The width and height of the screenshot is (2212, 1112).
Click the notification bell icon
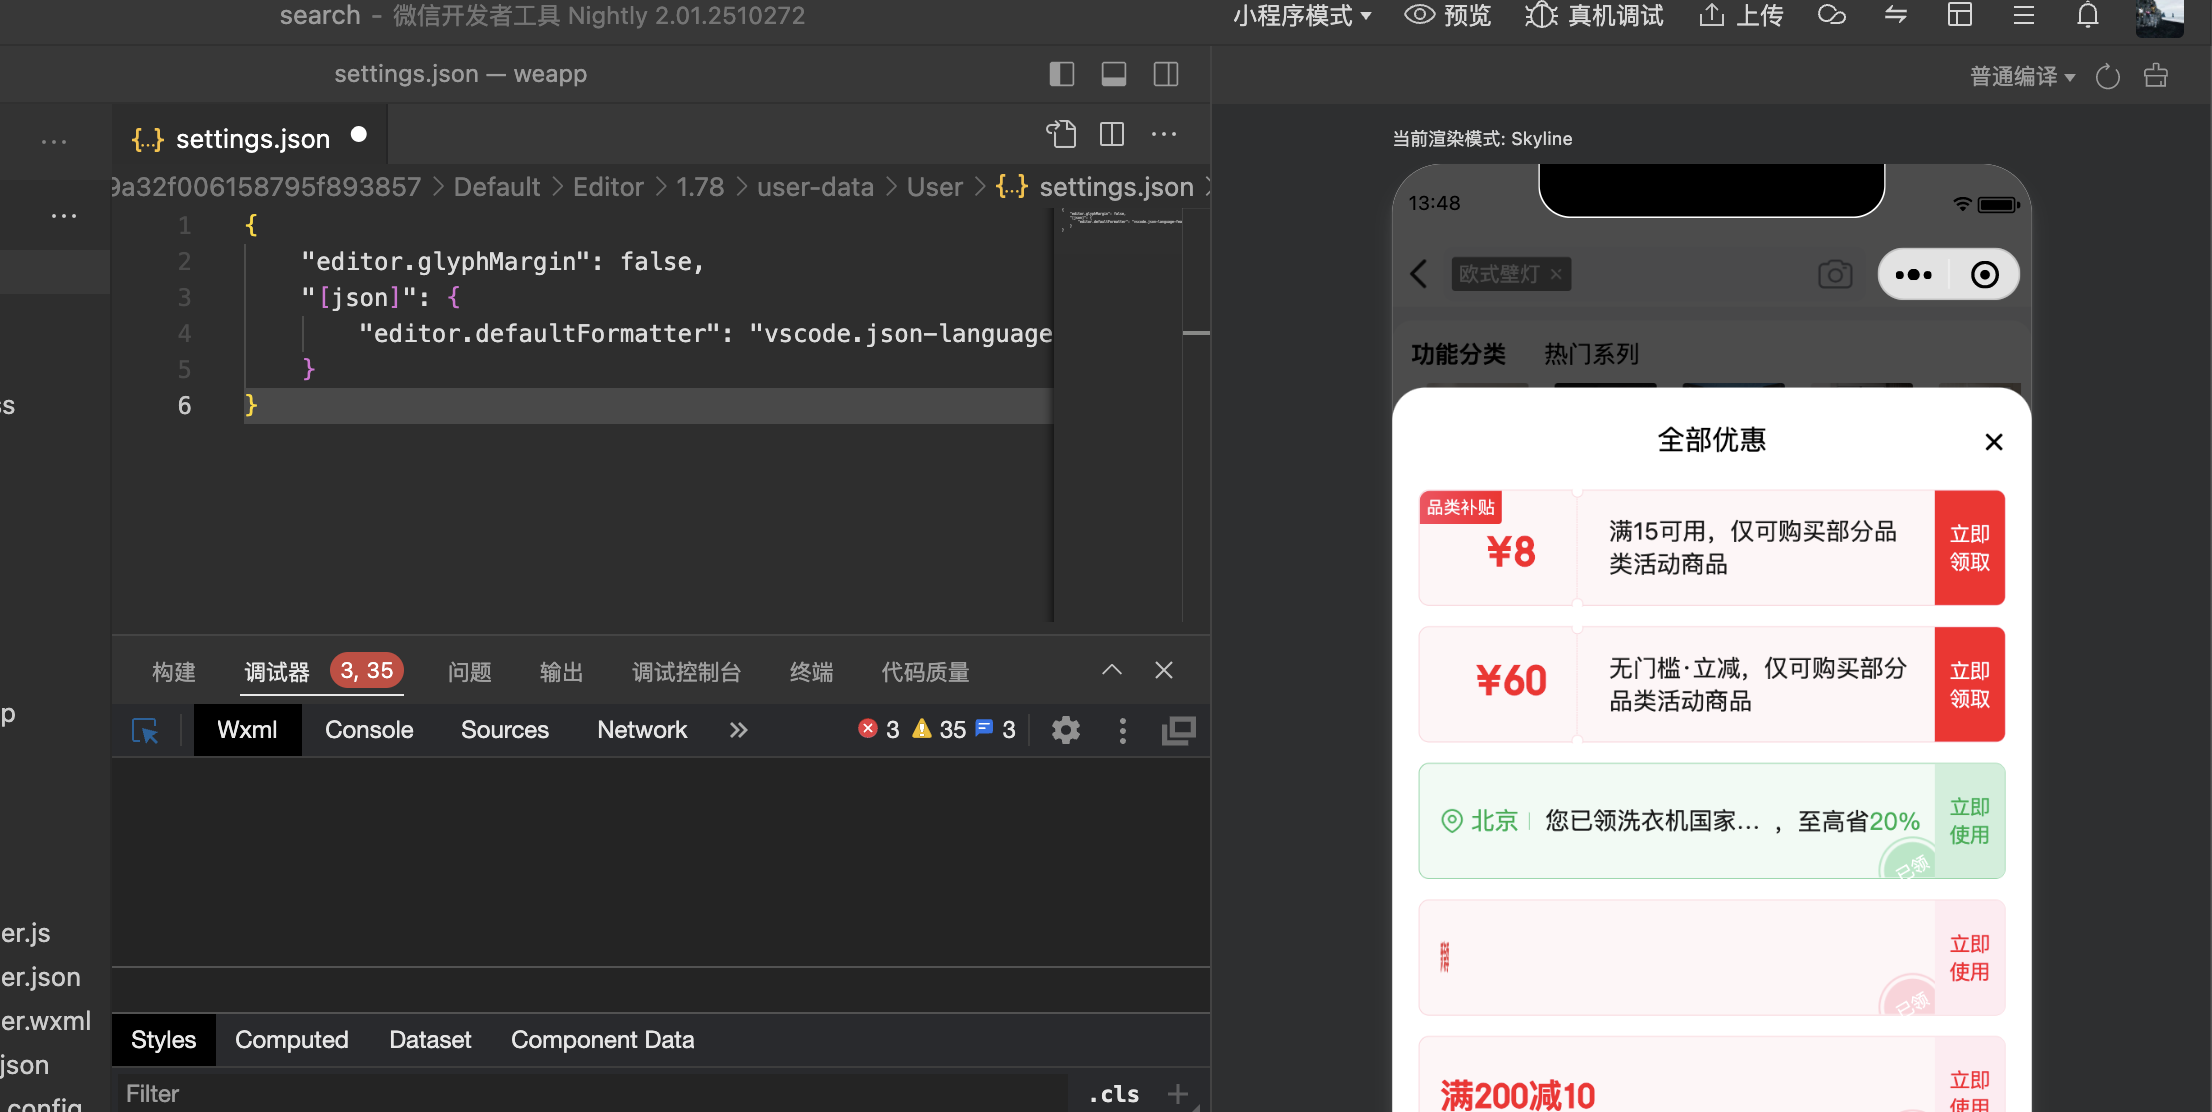click(2087, 15)
